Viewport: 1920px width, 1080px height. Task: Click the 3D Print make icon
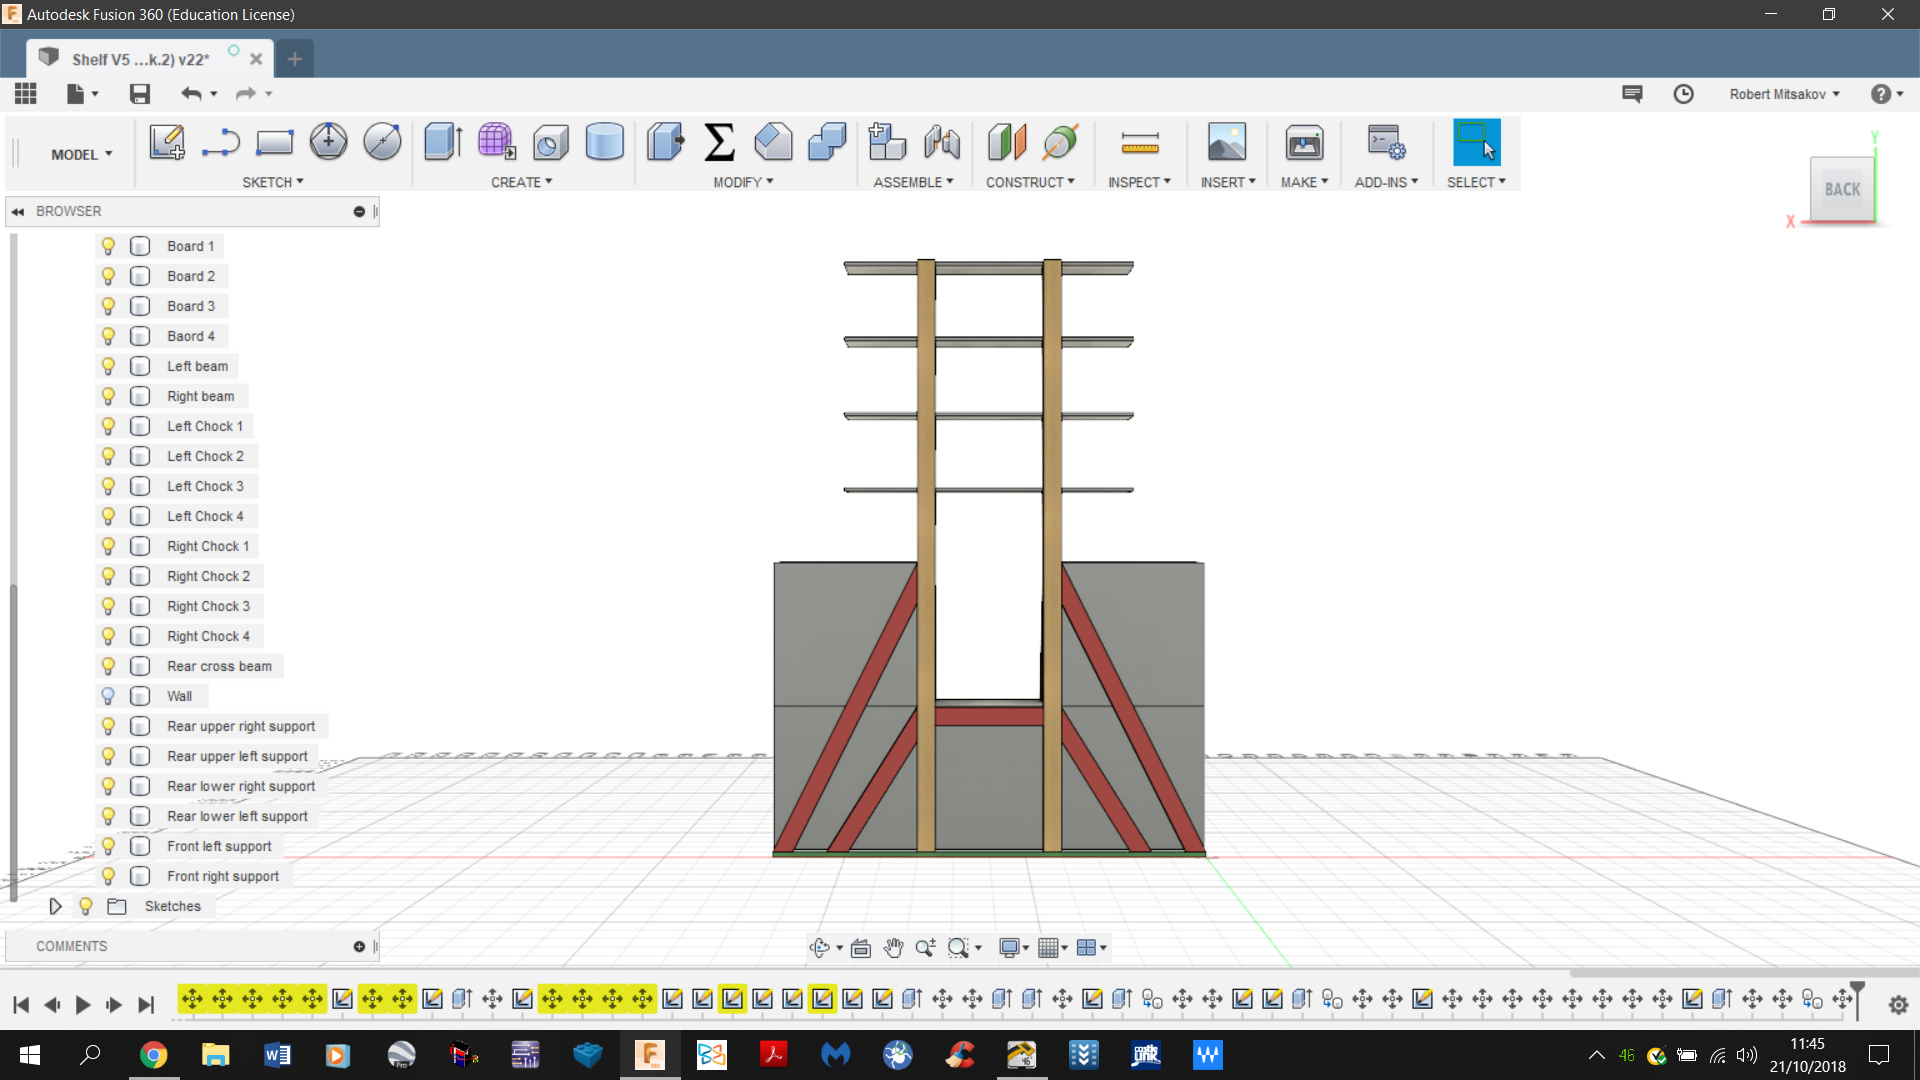[x=1304, y=142]
